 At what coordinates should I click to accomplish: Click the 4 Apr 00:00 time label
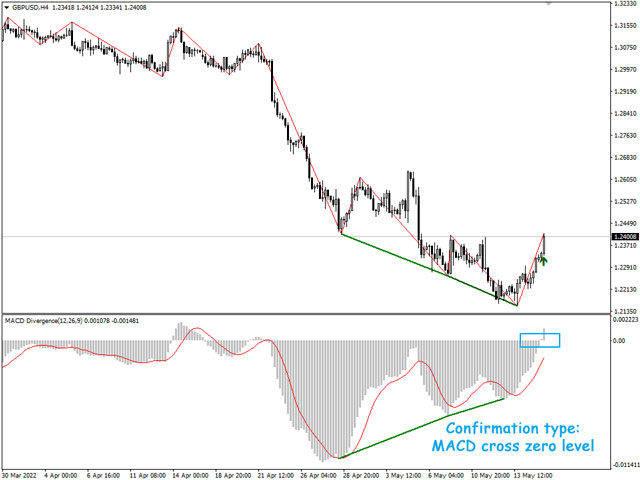[x=60, y=476]
